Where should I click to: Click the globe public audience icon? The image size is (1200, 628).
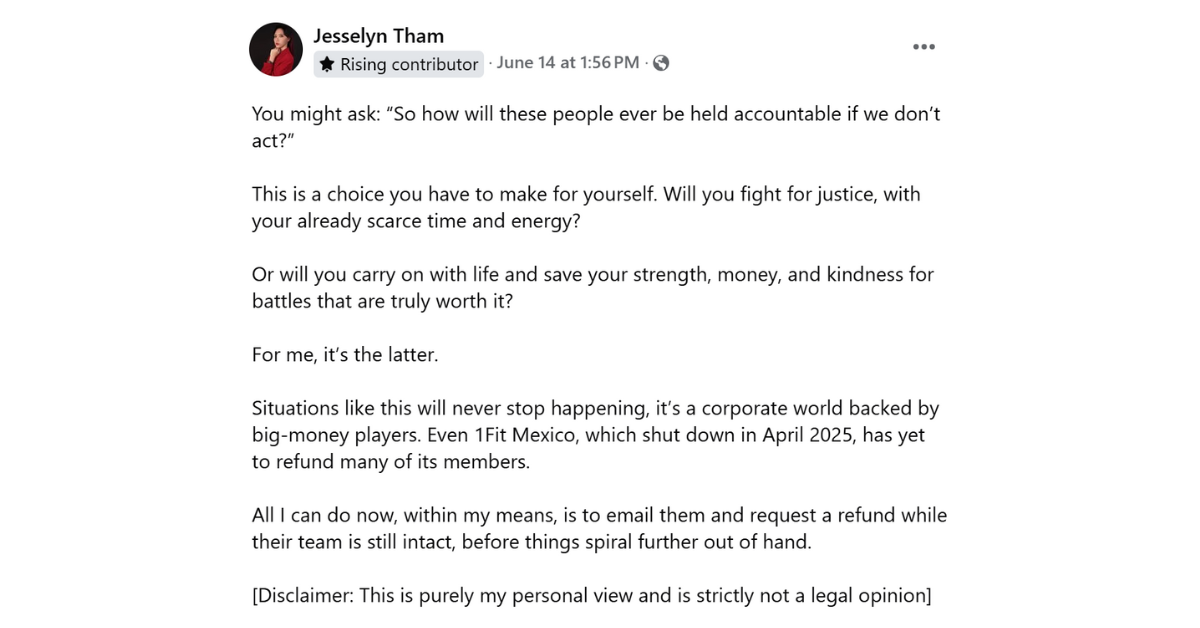point(661,63)
